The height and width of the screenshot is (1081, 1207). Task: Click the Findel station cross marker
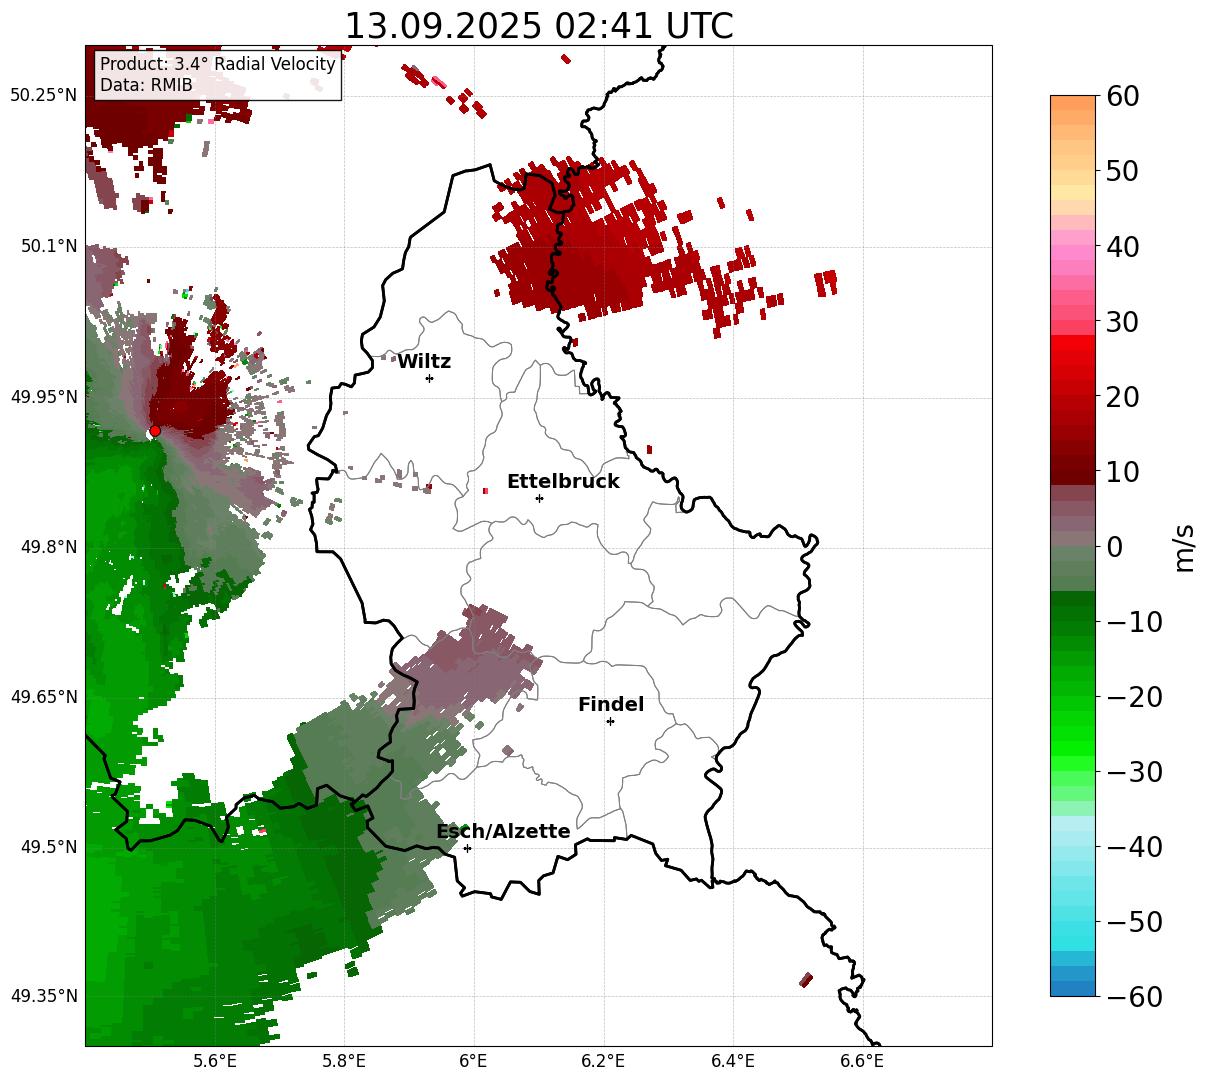click(x=610, y=721)
